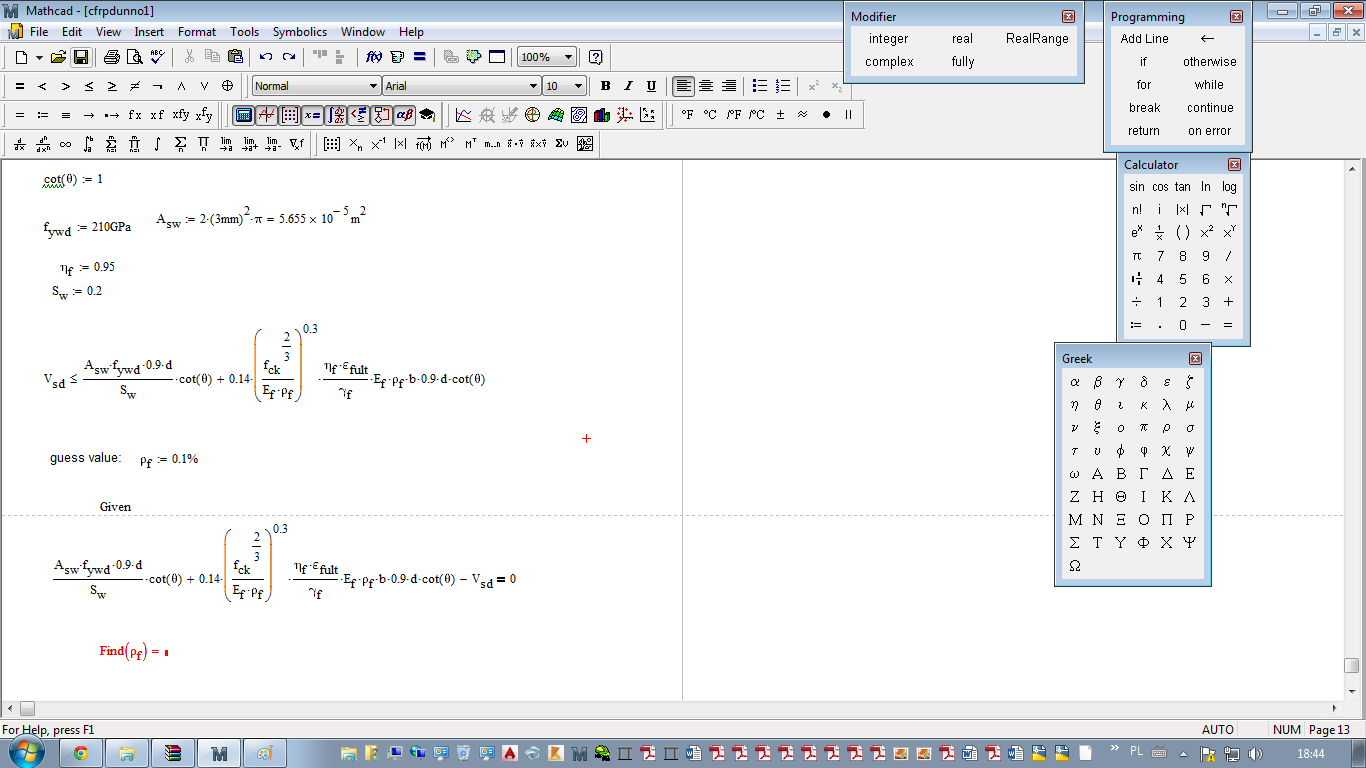Open Insert Unit measuring cup icon
This screenshot has width=1366, height=768.
397,57
